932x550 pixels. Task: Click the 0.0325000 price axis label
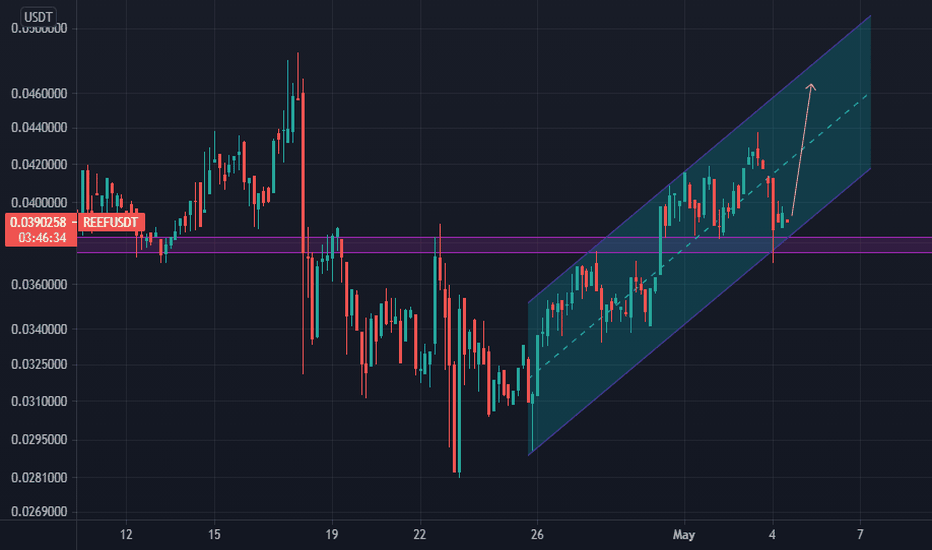pyautogui.click(x=39, y=364)
